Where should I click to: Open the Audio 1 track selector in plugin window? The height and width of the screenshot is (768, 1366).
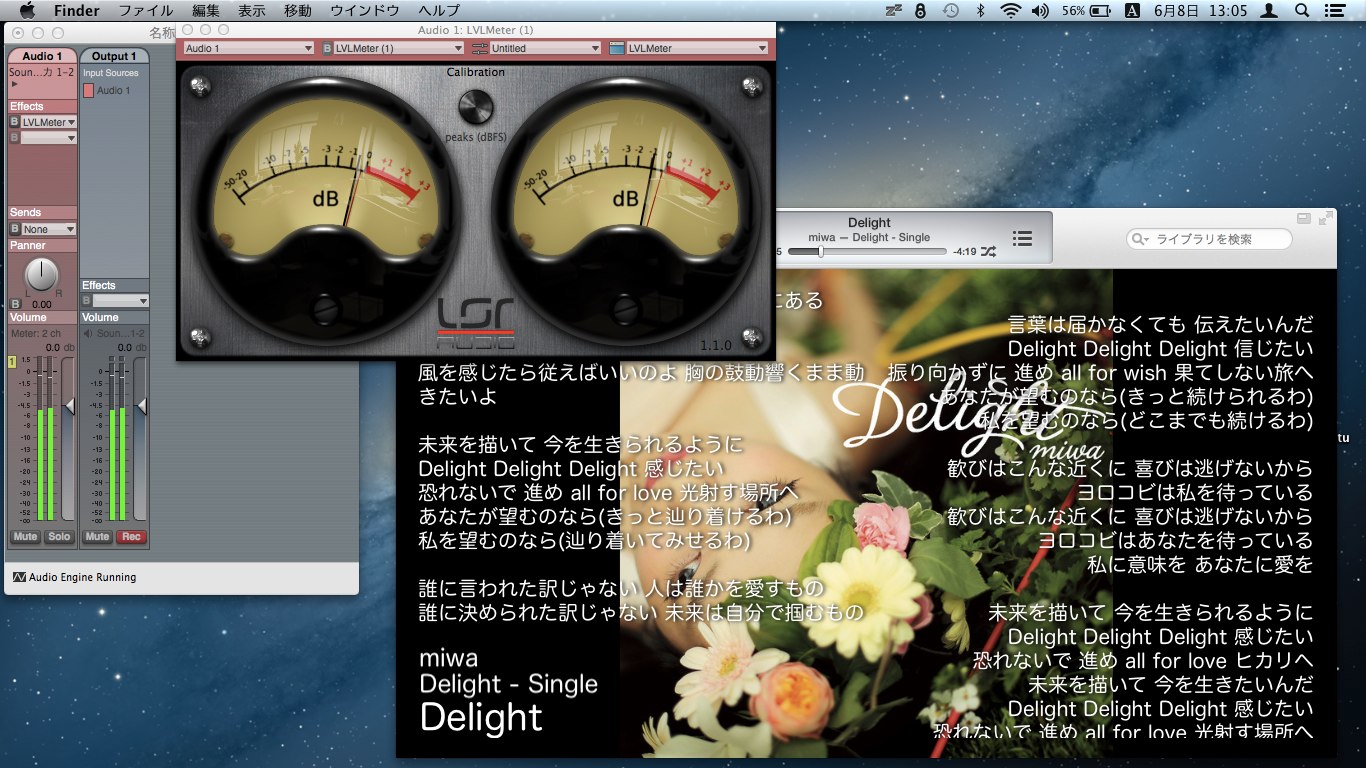click(249, 48)
